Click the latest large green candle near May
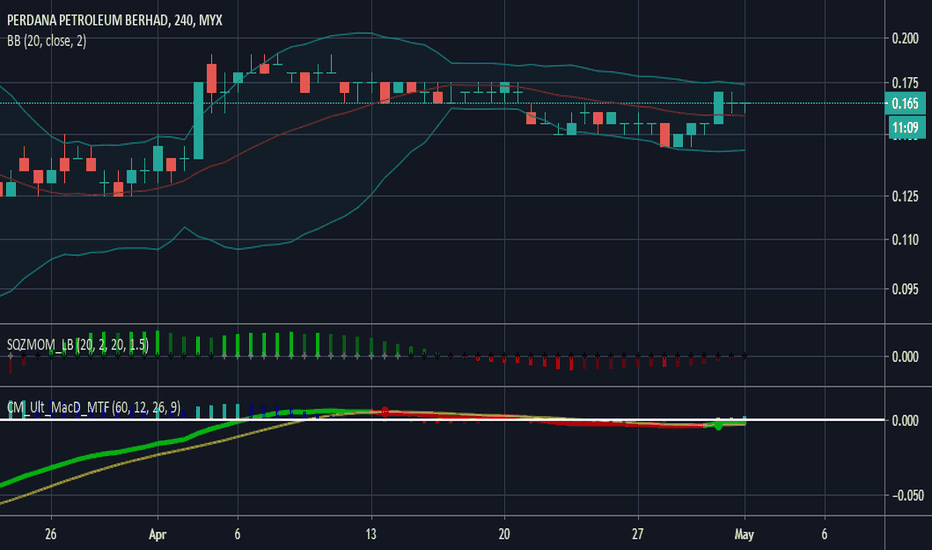This screenshot has height=550, width=932. (x=719, y=108)
